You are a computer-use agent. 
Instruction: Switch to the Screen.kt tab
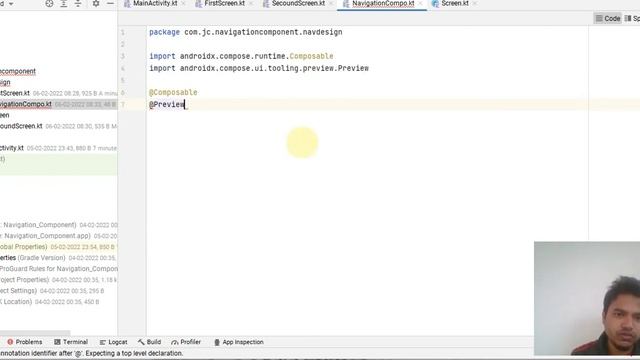[455, 3]
